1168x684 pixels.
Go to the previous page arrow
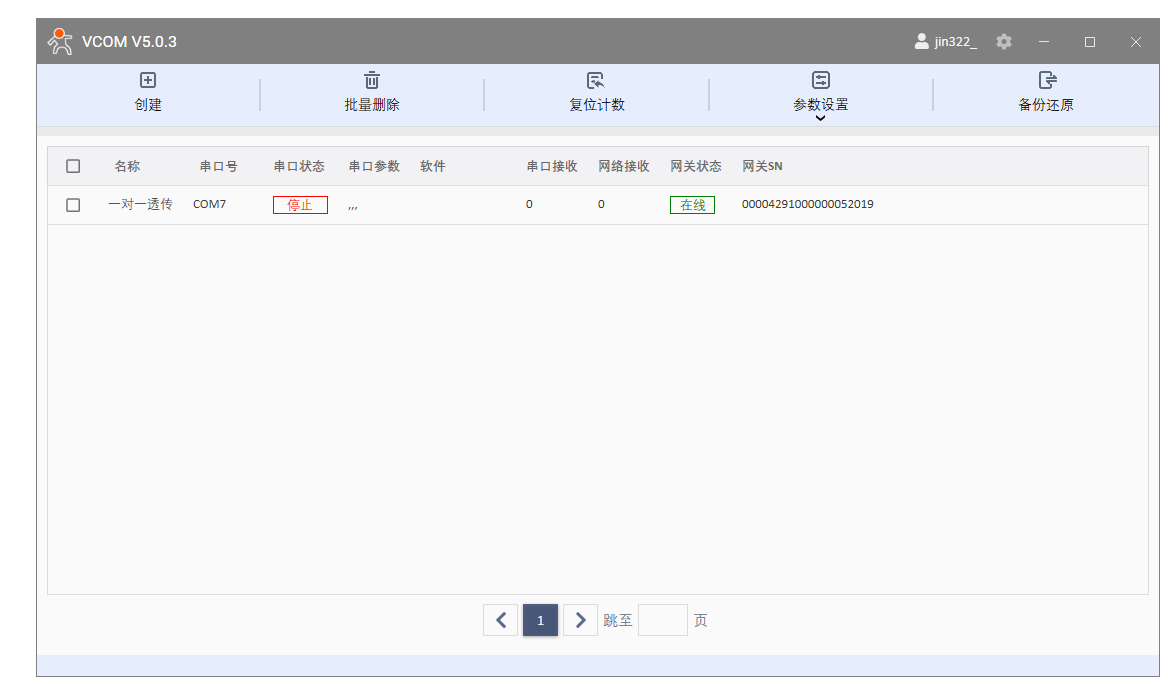[x=500, y=620]
